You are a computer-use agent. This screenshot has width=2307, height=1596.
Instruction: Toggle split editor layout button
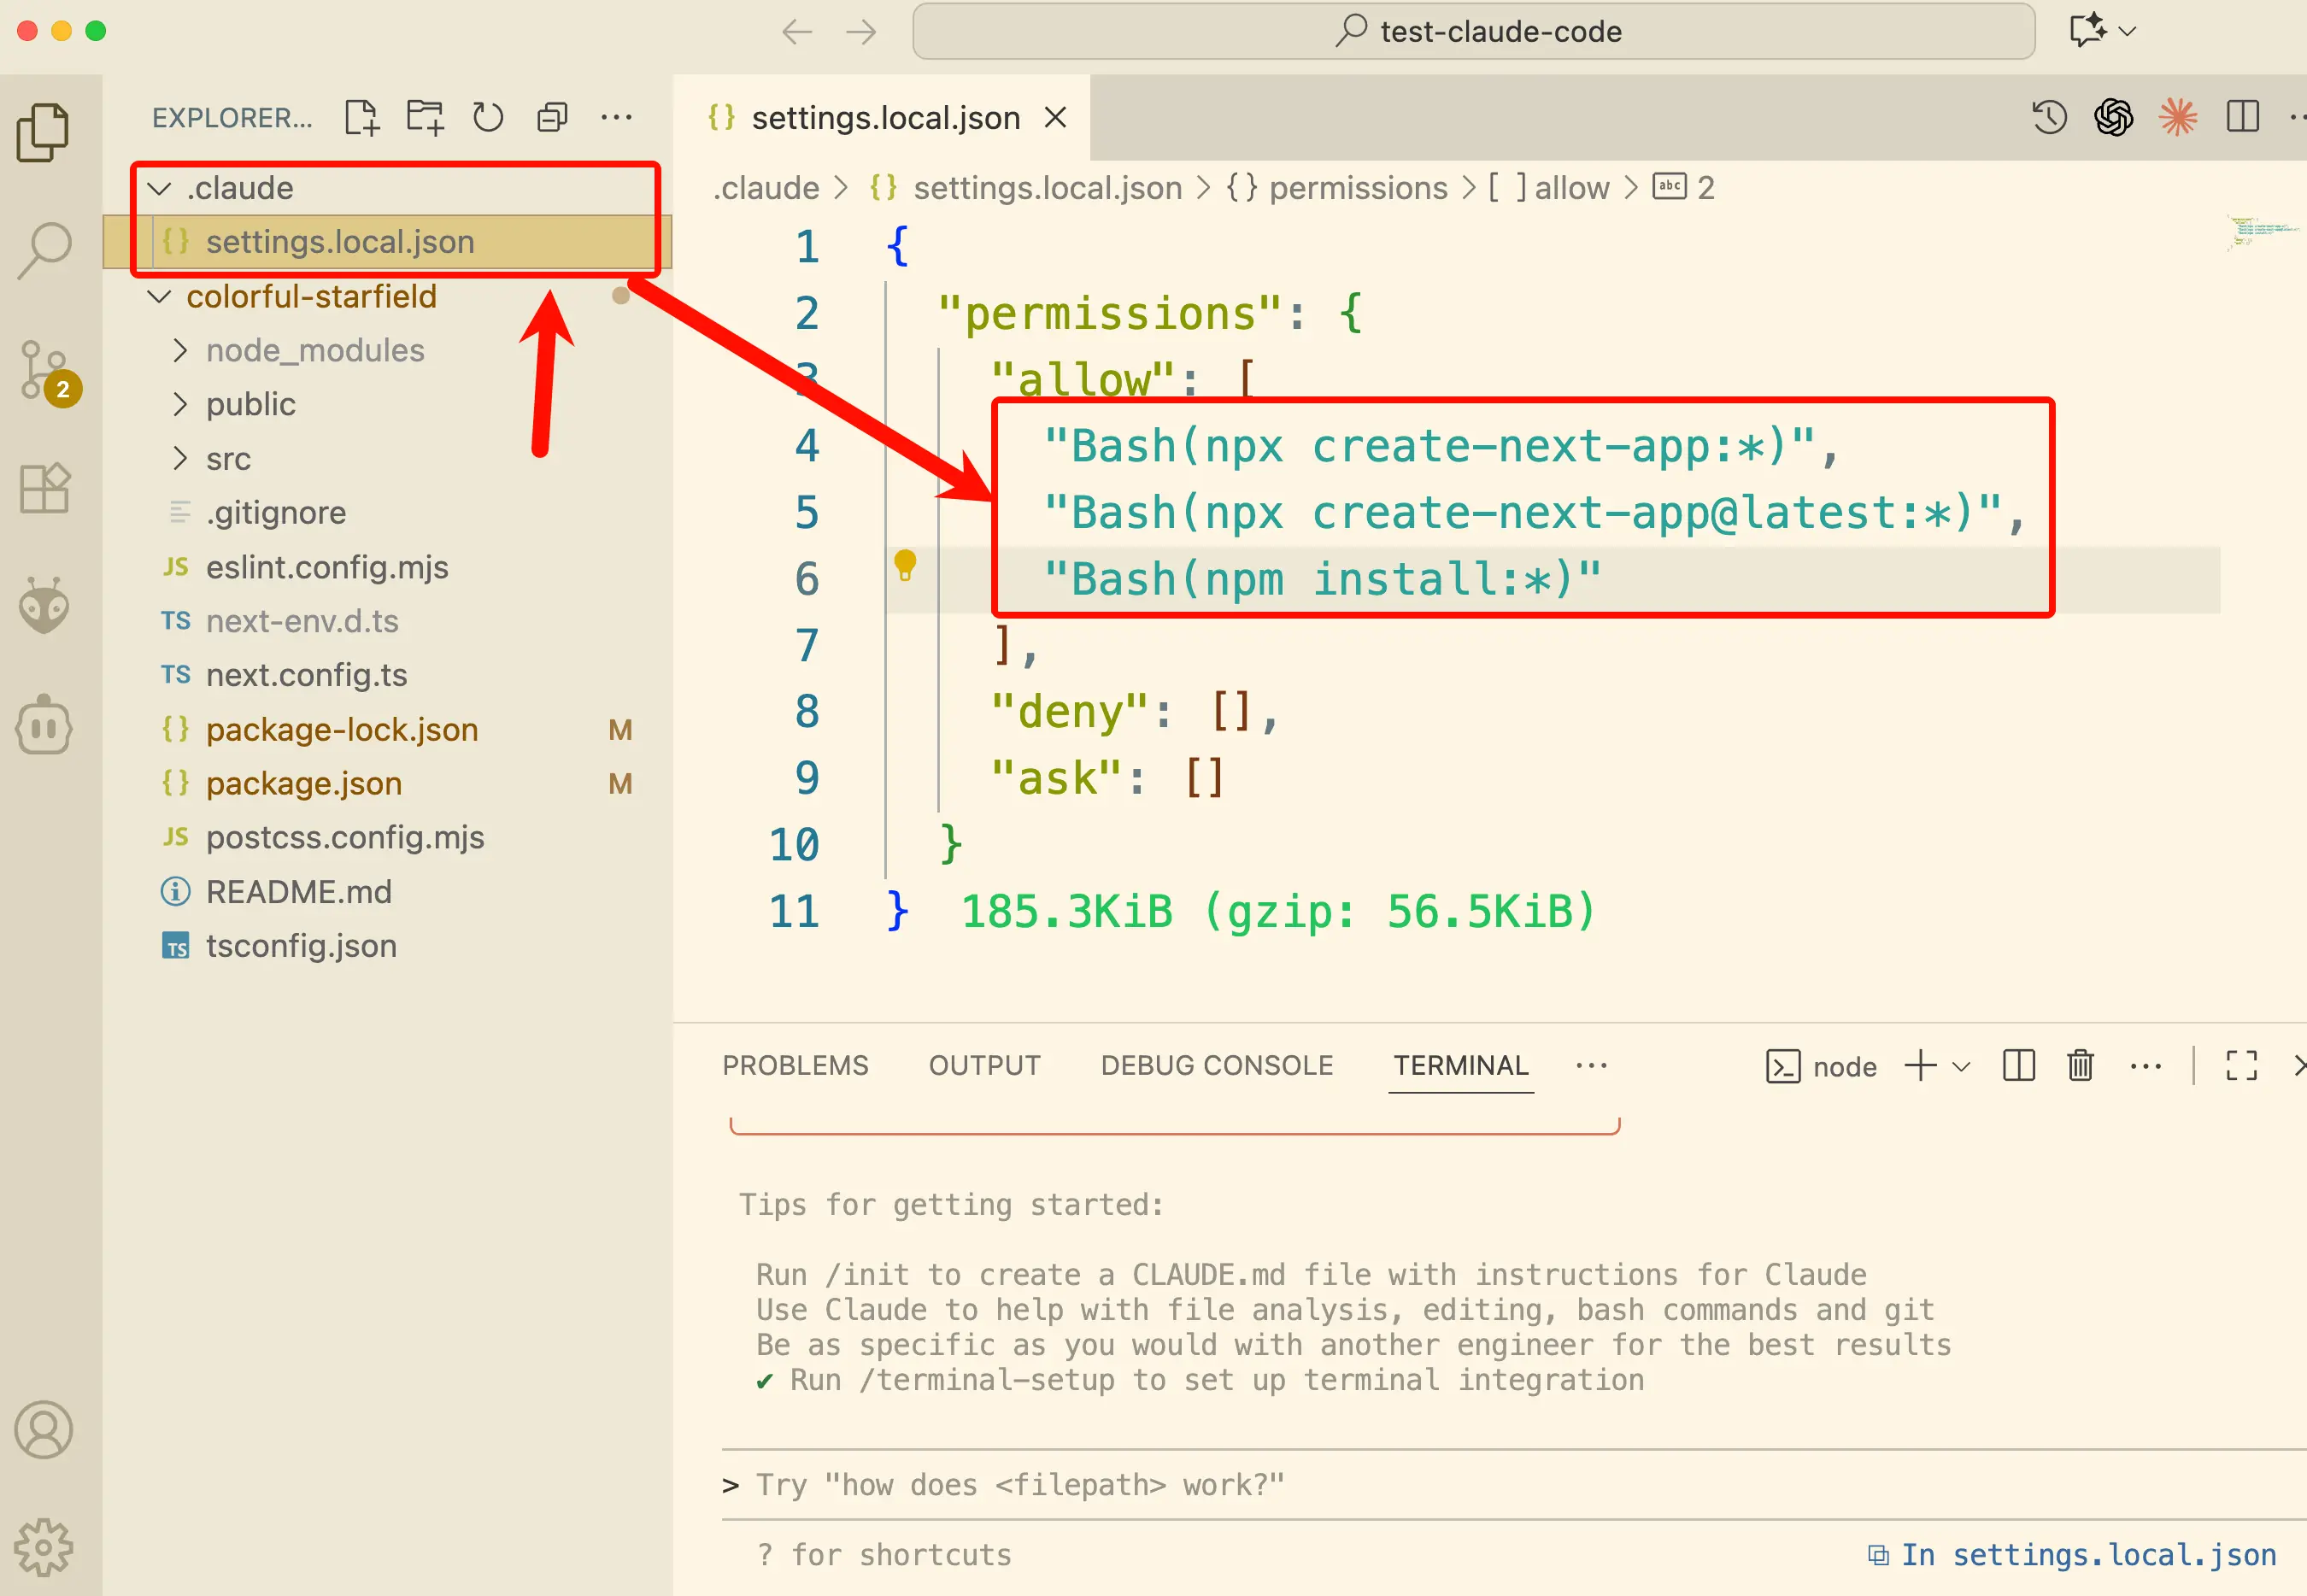(x=2242, y=117)
